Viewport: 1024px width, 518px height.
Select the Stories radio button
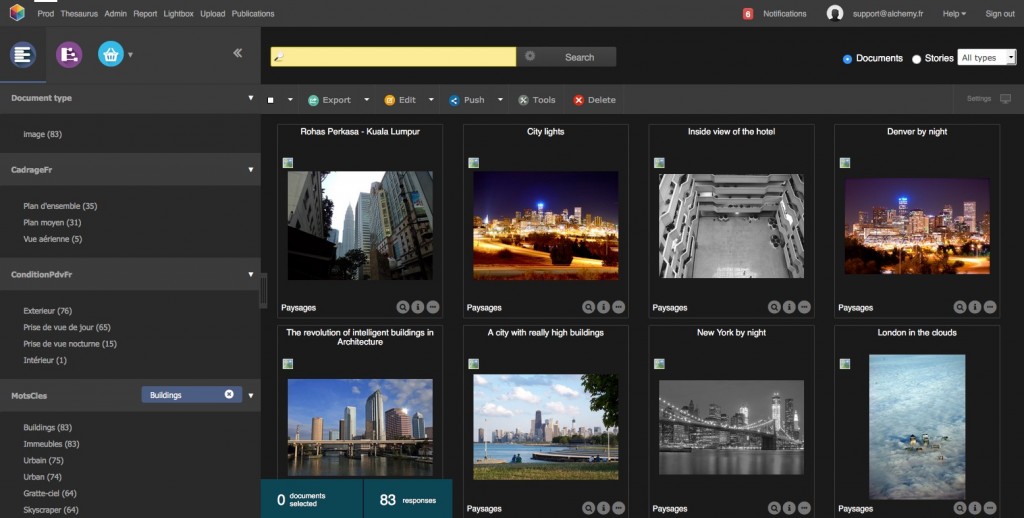(x=917, y=59)
